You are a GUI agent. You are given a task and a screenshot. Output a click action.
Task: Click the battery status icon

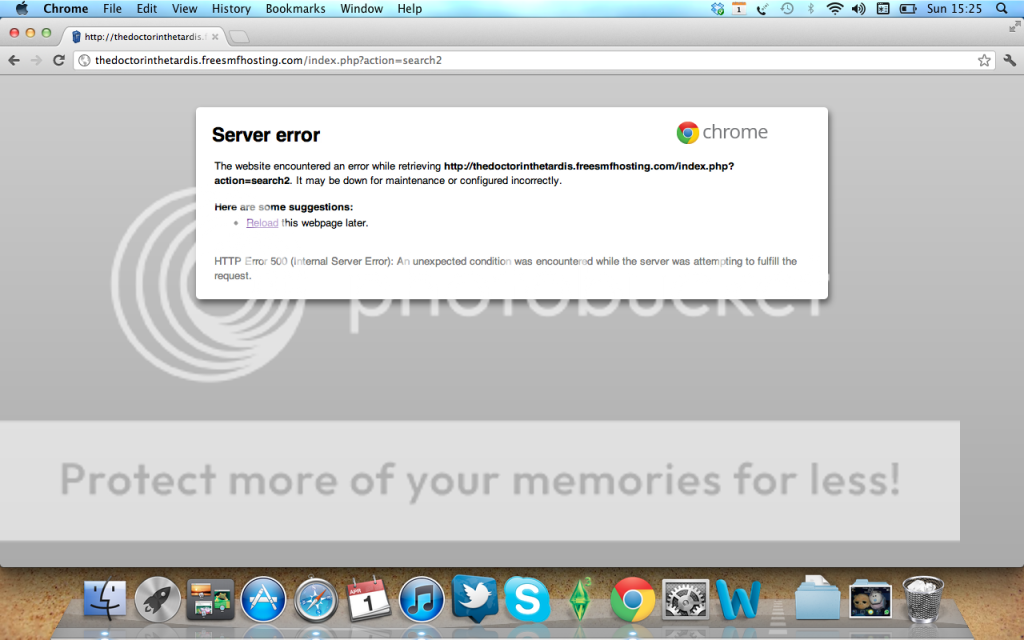(908, 8)
